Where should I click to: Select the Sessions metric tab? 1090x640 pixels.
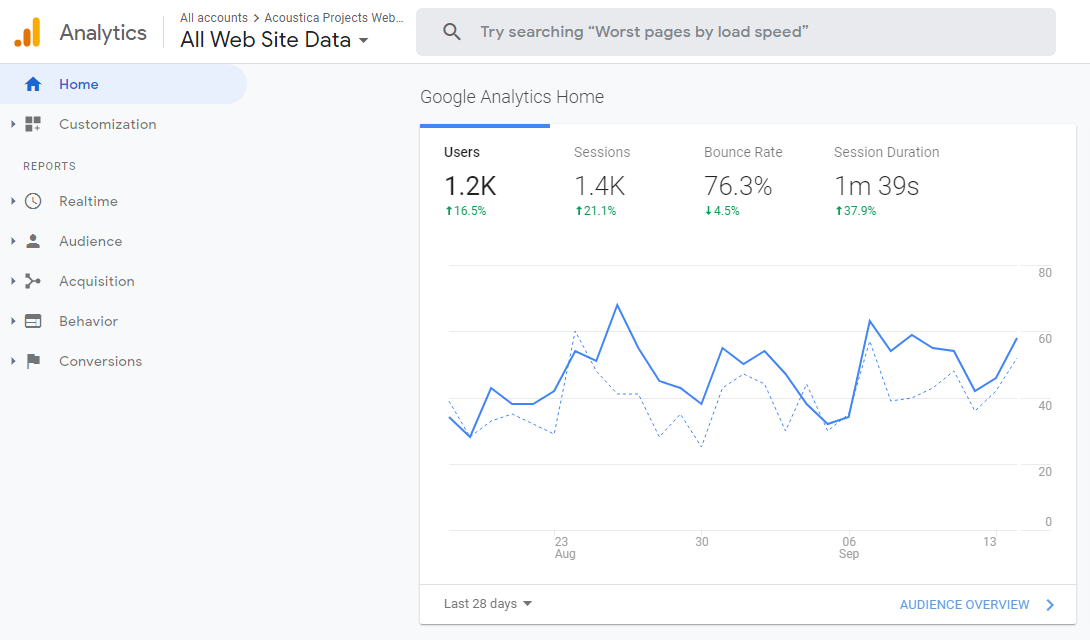click(602, 180)
